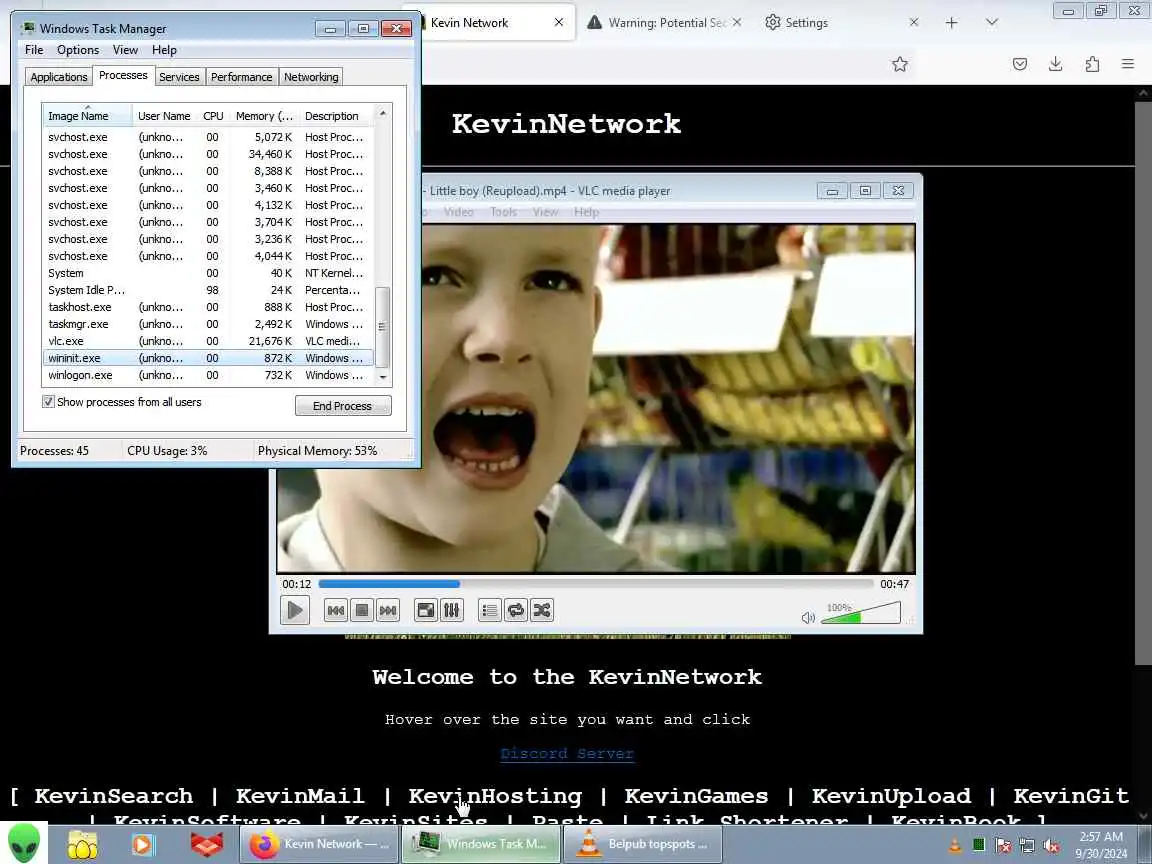
Task: Mute VLC using the speaker icon
Action: 808,618
